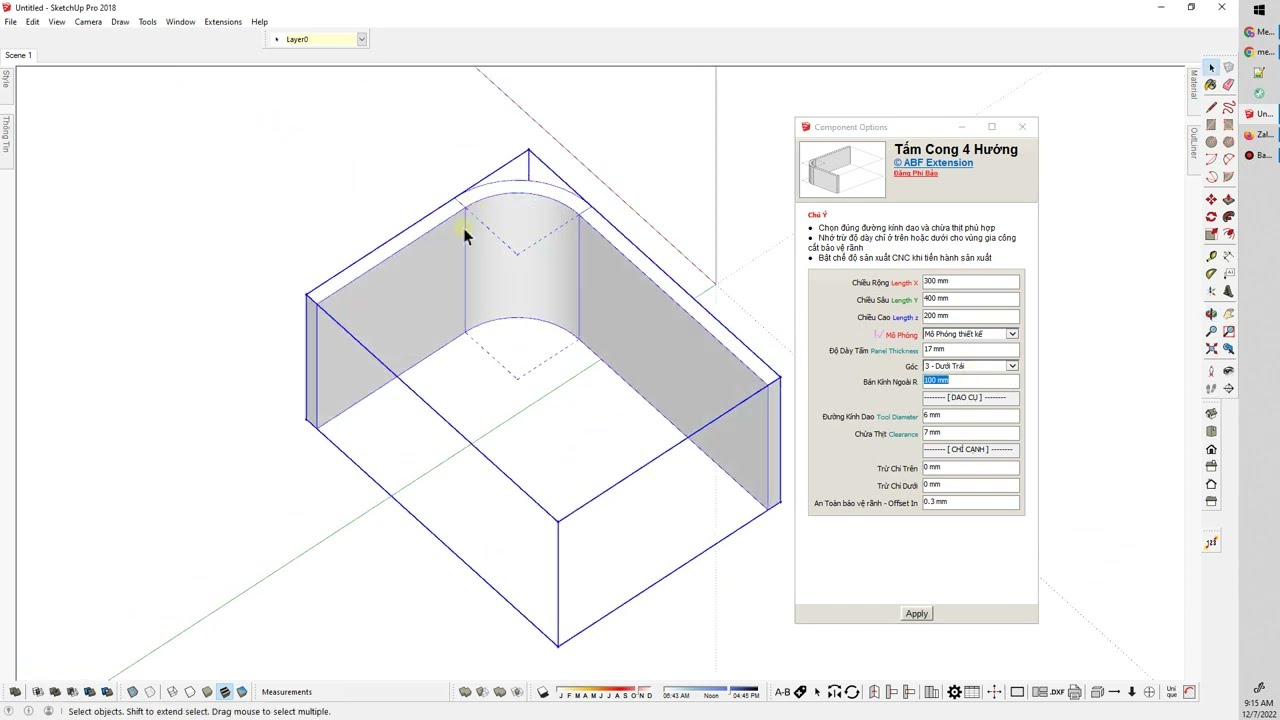
Task: Select the Protractor tool
Action: coord(1211,273)
